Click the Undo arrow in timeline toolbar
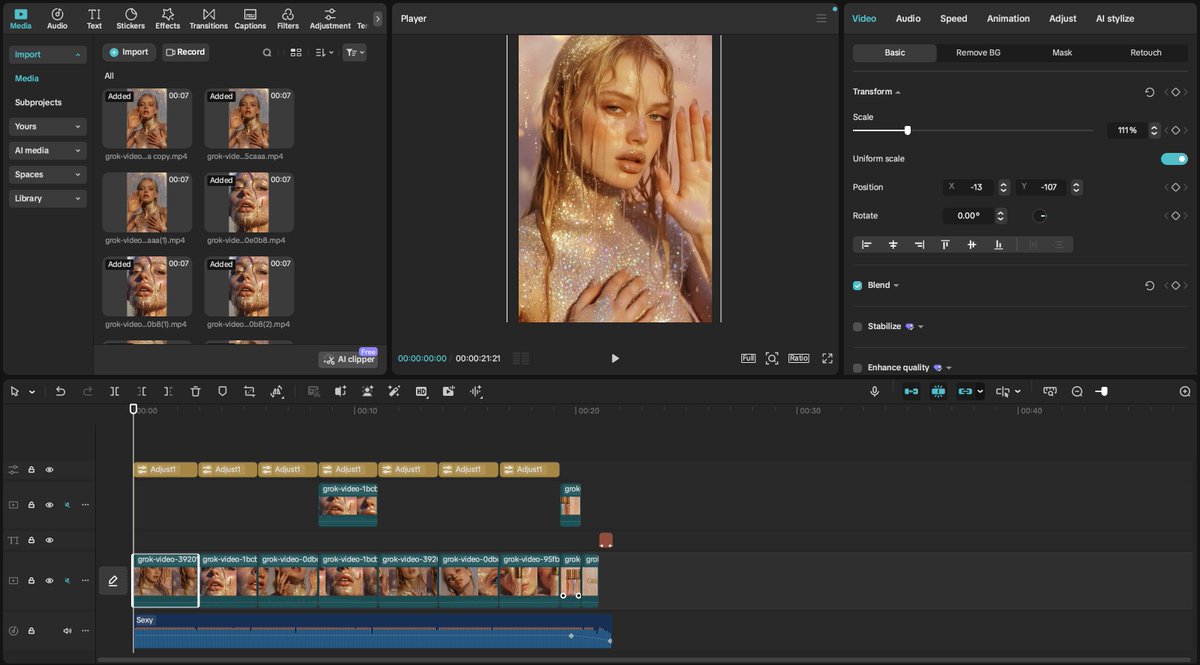The height and width of the screenshot is (665, 1200). (x=60, y=392)
